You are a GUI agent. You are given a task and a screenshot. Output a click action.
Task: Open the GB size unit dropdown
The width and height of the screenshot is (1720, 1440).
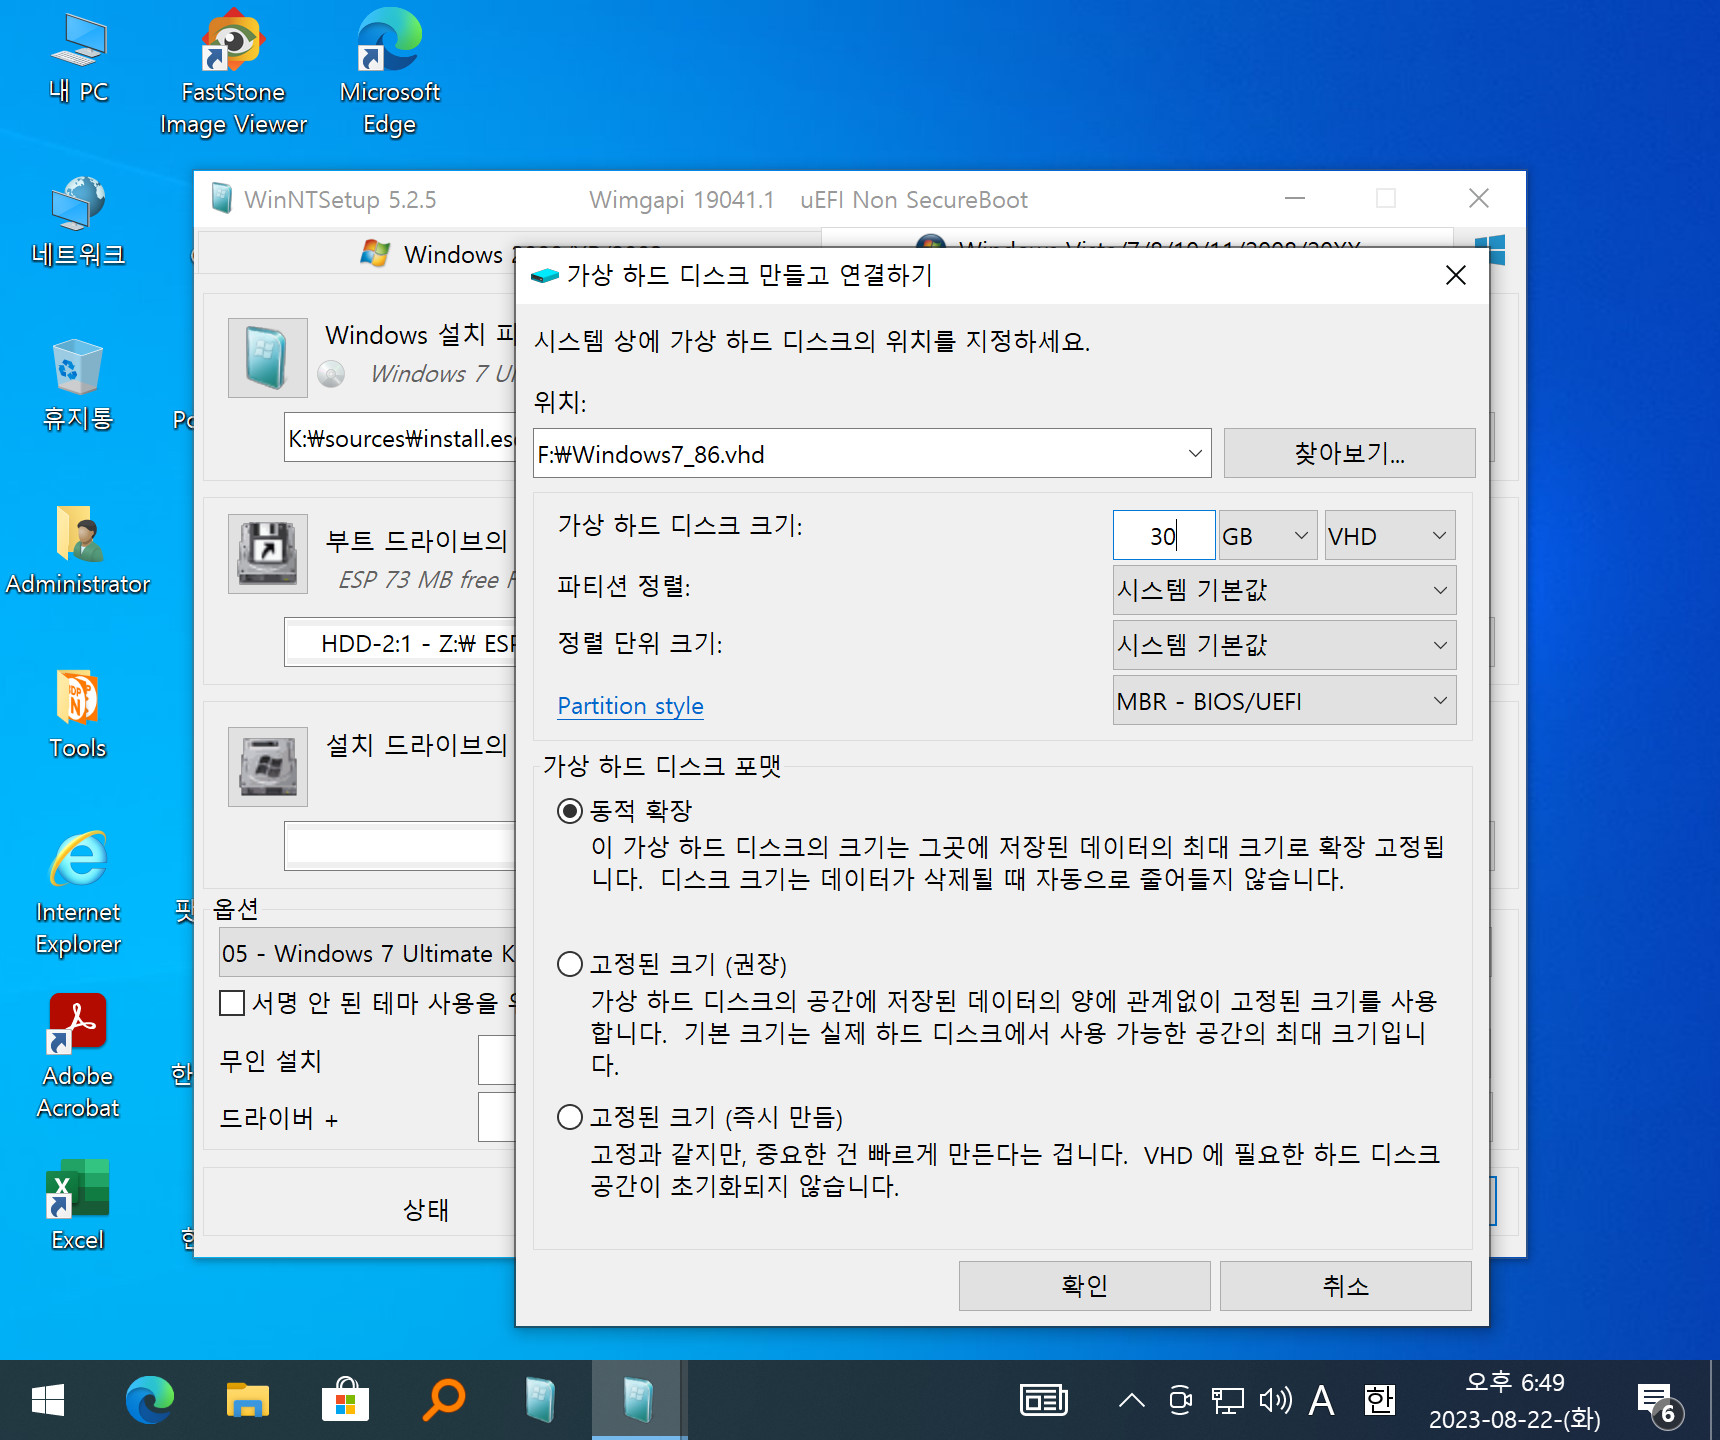[x=1269, y=536]
